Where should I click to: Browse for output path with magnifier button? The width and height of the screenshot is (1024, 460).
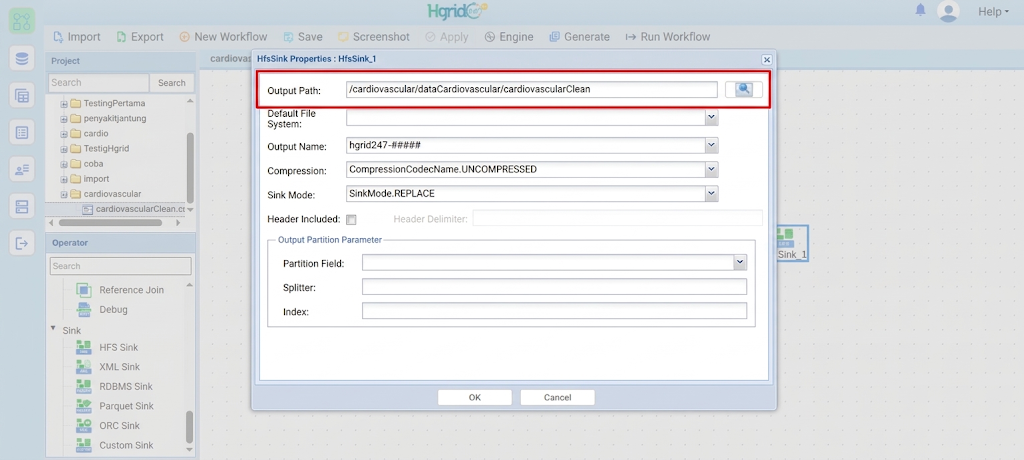click(x=743, y=90)
